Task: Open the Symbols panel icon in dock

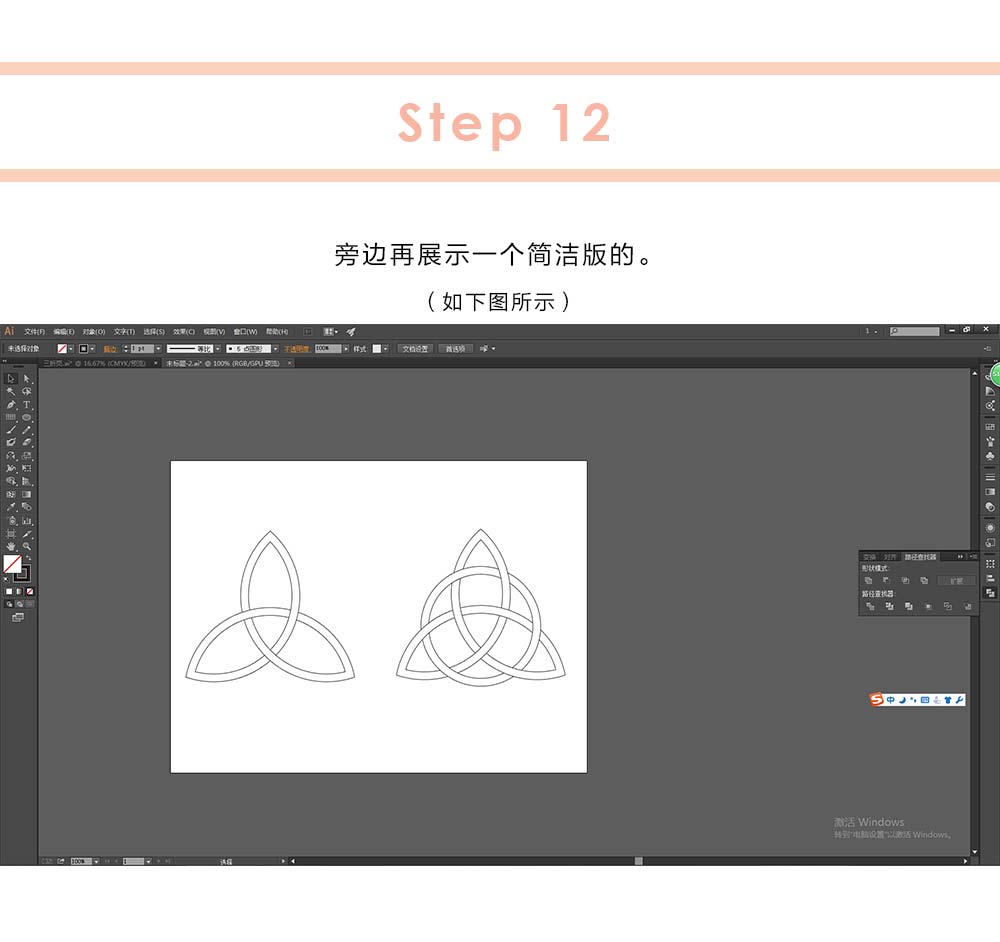Action: 990,457
